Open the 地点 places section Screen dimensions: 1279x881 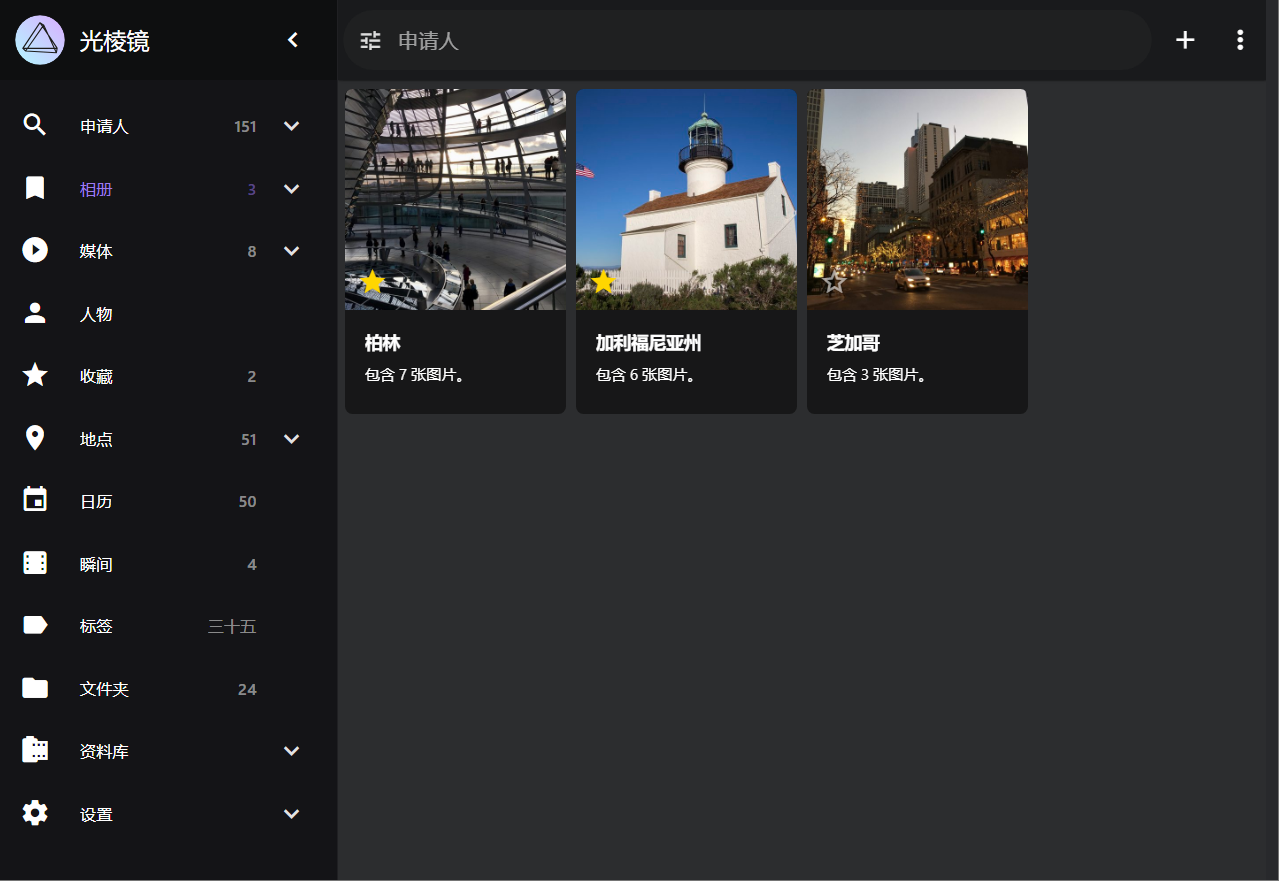96,439
